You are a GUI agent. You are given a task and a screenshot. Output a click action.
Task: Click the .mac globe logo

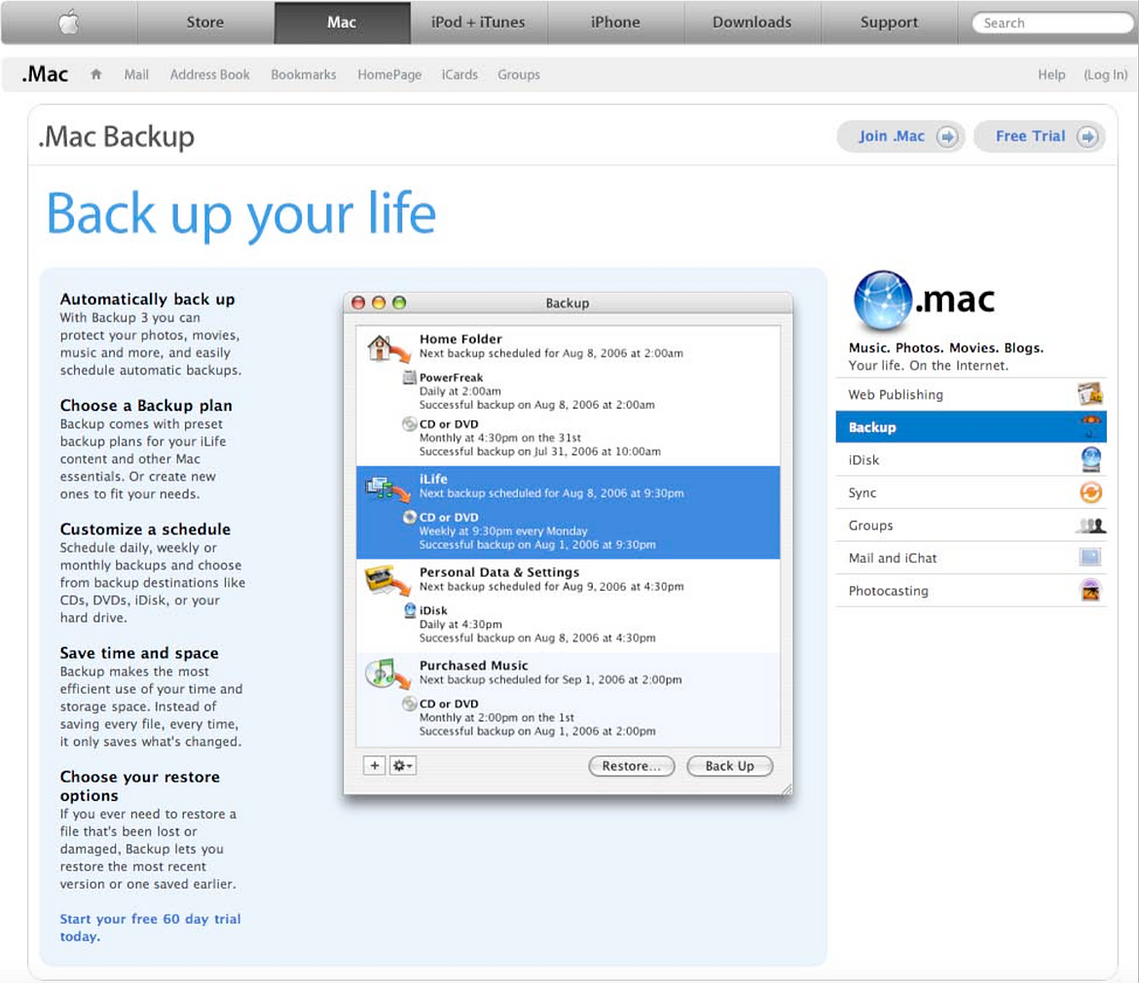pyautogui.click(x=883, y=300)
